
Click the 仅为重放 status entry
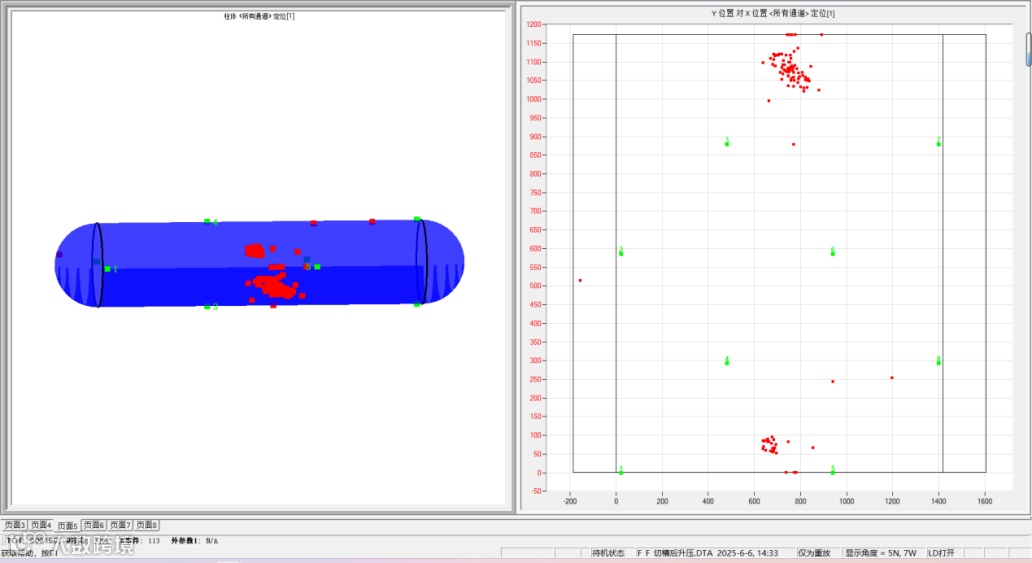pos(814,553)
